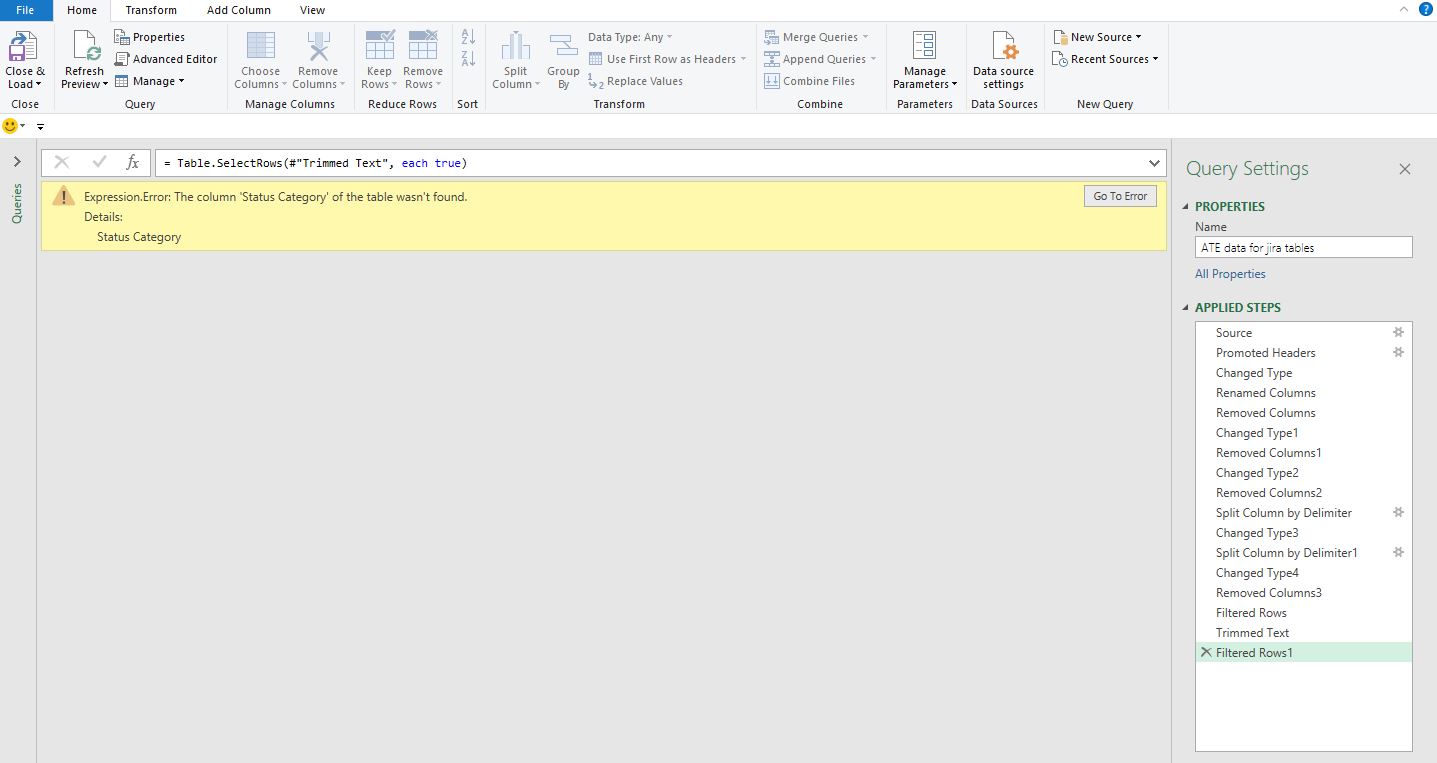Click Remove Columns icon
This screenshot has height=763, width=1437.
(318, 46)
